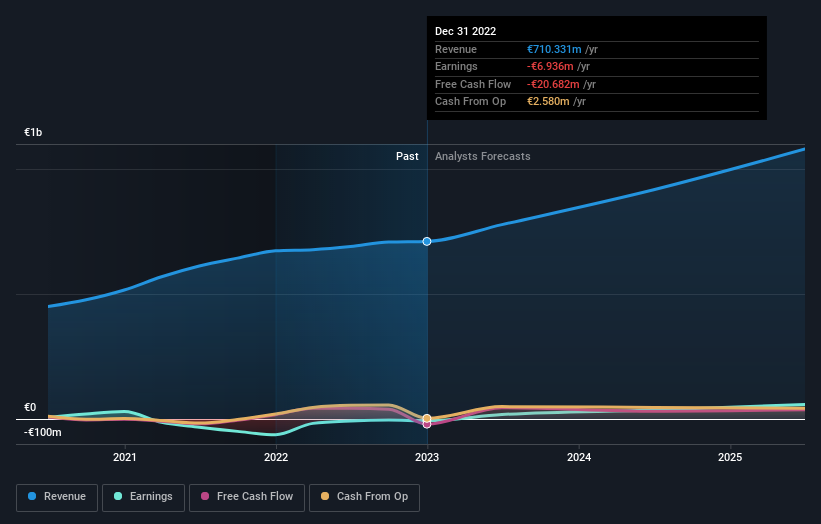
Task: Select the blue Revenue data point at 2023
Action: coord(427,241)
